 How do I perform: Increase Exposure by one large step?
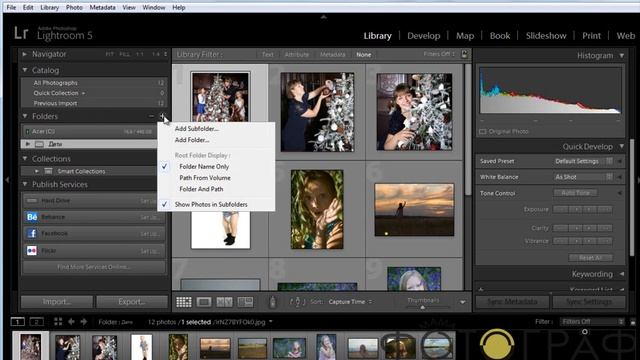pyautogui.click(x=604, y=209)
